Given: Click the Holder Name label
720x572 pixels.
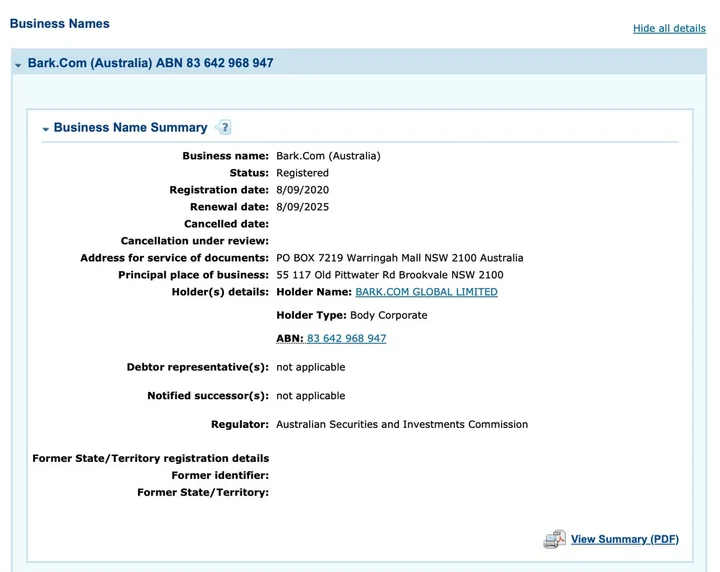Looking at the screenshot, I should [x=314, y=292].
